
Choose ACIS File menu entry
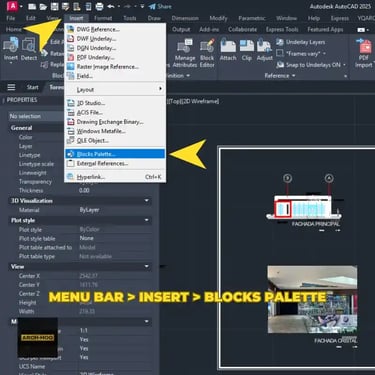pyautogui.click(x=115, y=112)
